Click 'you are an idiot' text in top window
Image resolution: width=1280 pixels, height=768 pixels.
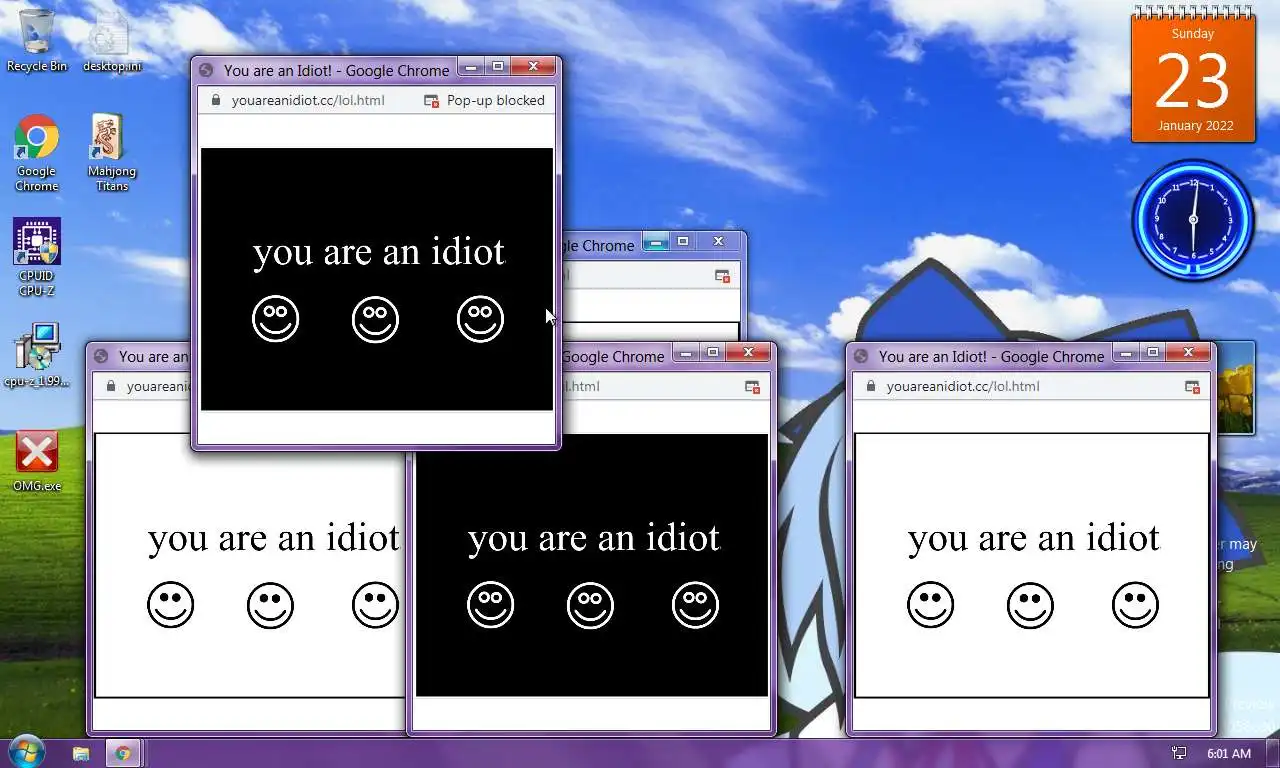[379, 251]
